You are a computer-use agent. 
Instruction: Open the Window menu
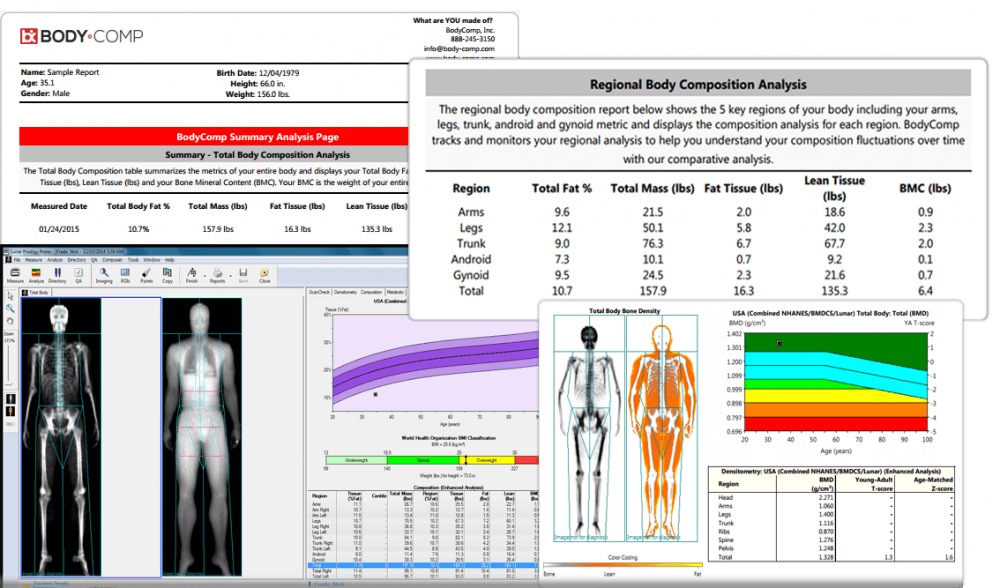click(152, 260)
